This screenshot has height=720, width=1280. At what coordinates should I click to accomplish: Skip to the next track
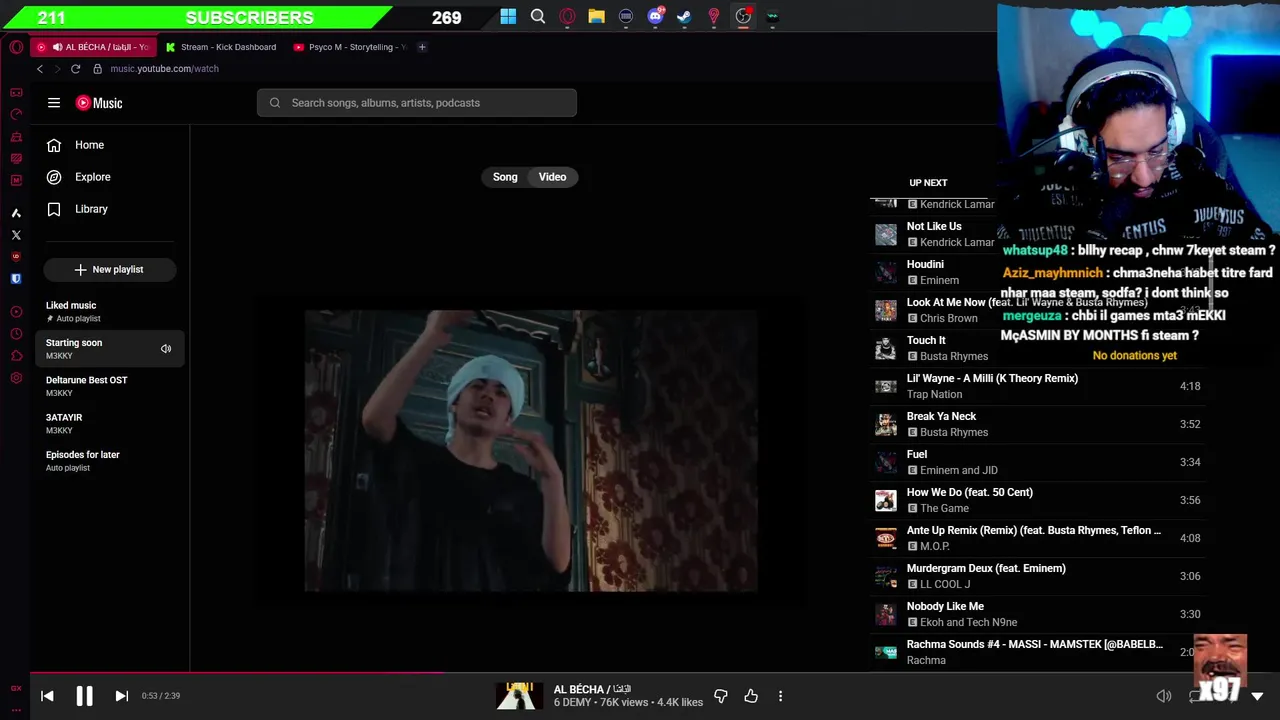(x=121, y=696)
